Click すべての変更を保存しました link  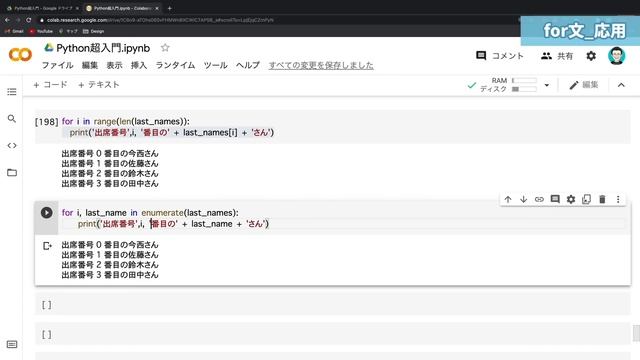tap(321, 65)
